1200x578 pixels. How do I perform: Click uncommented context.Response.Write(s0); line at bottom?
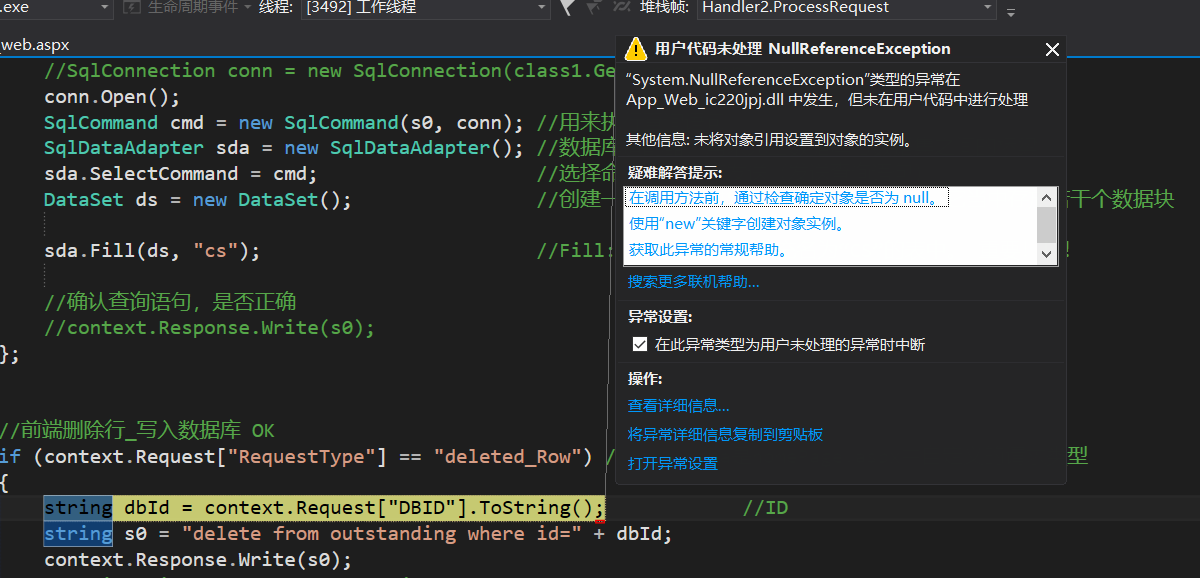point(198,560)
